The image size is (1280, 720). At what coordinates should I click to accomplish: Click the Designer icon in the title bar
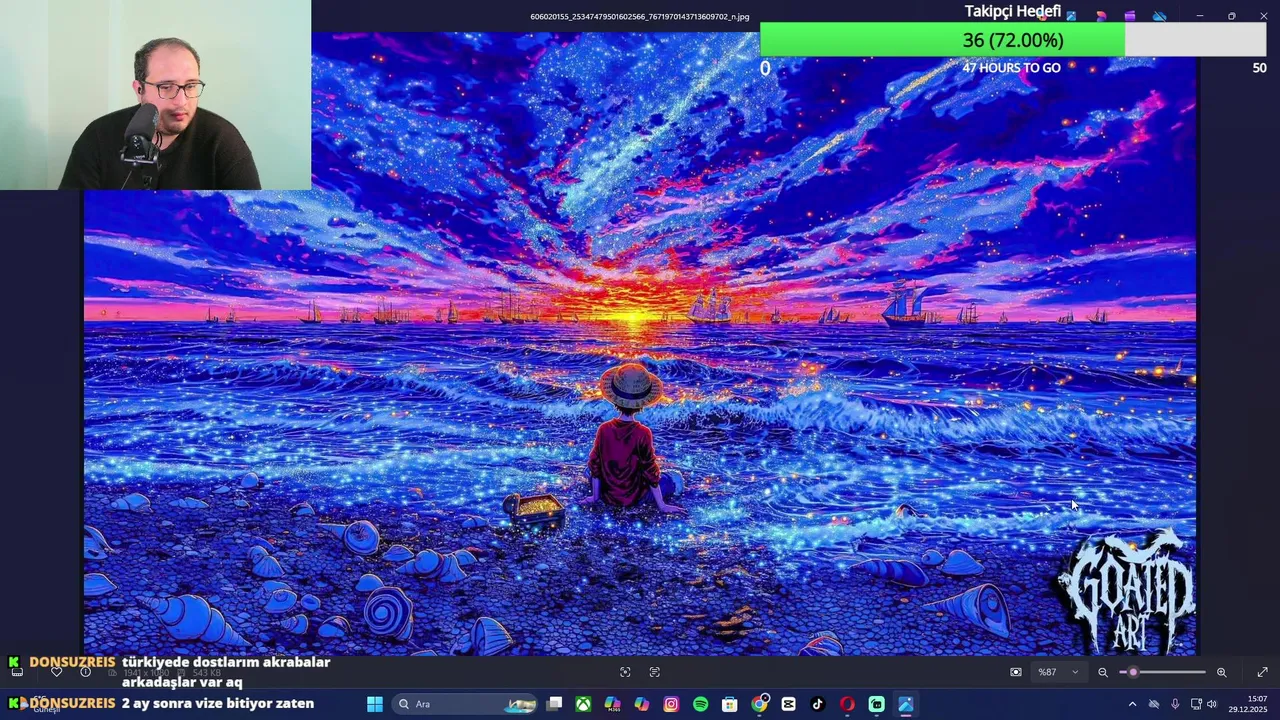[1101, 16]
